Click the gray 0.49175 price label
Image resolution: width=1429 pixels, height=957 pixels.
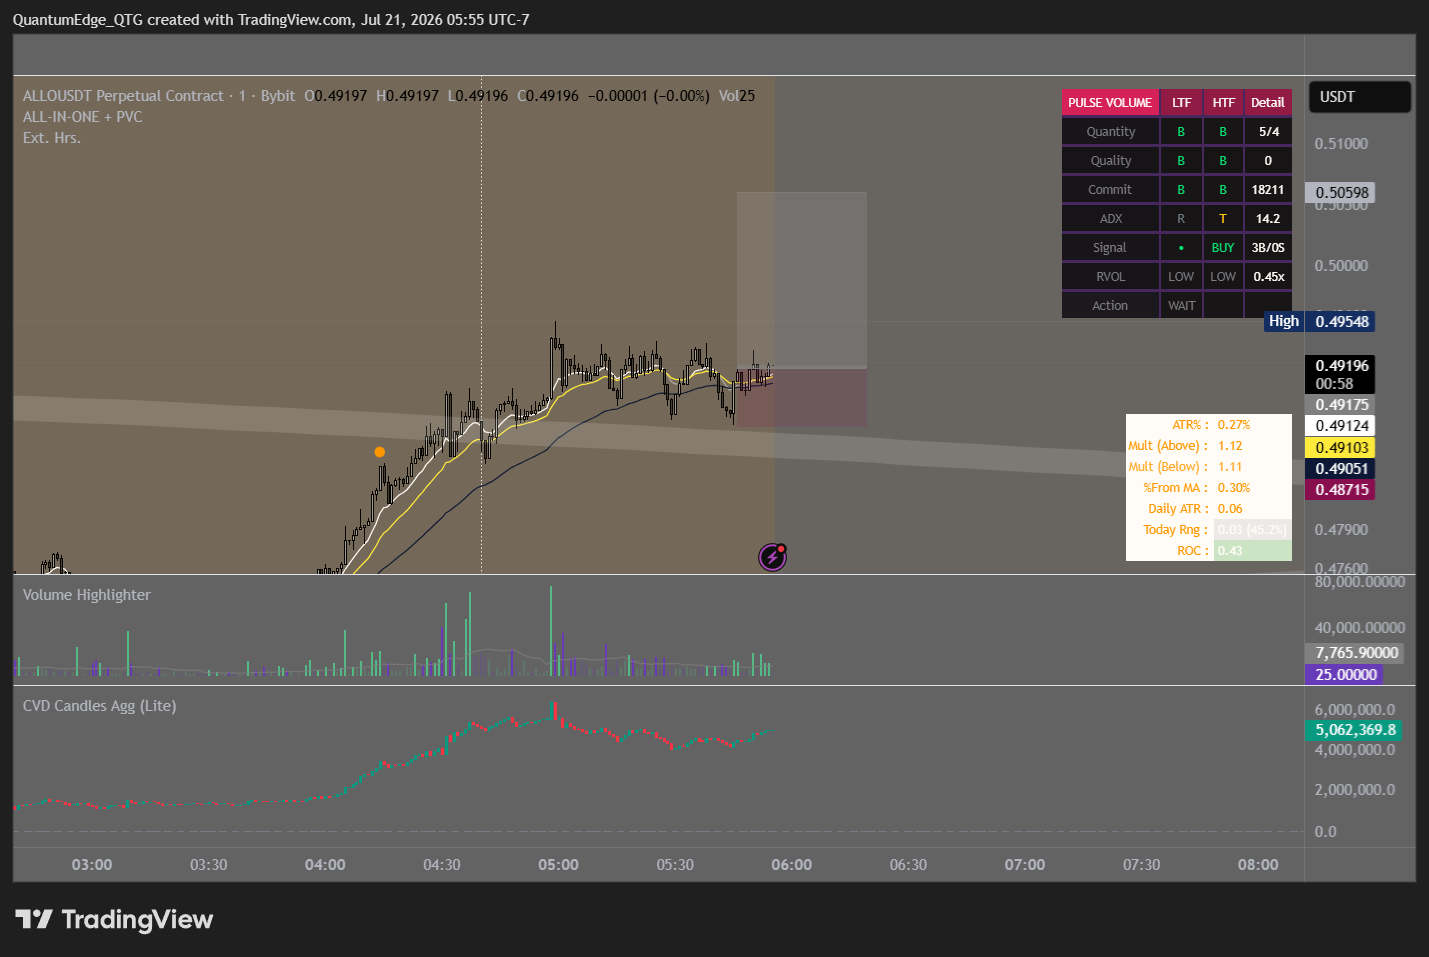point(1341,405)
